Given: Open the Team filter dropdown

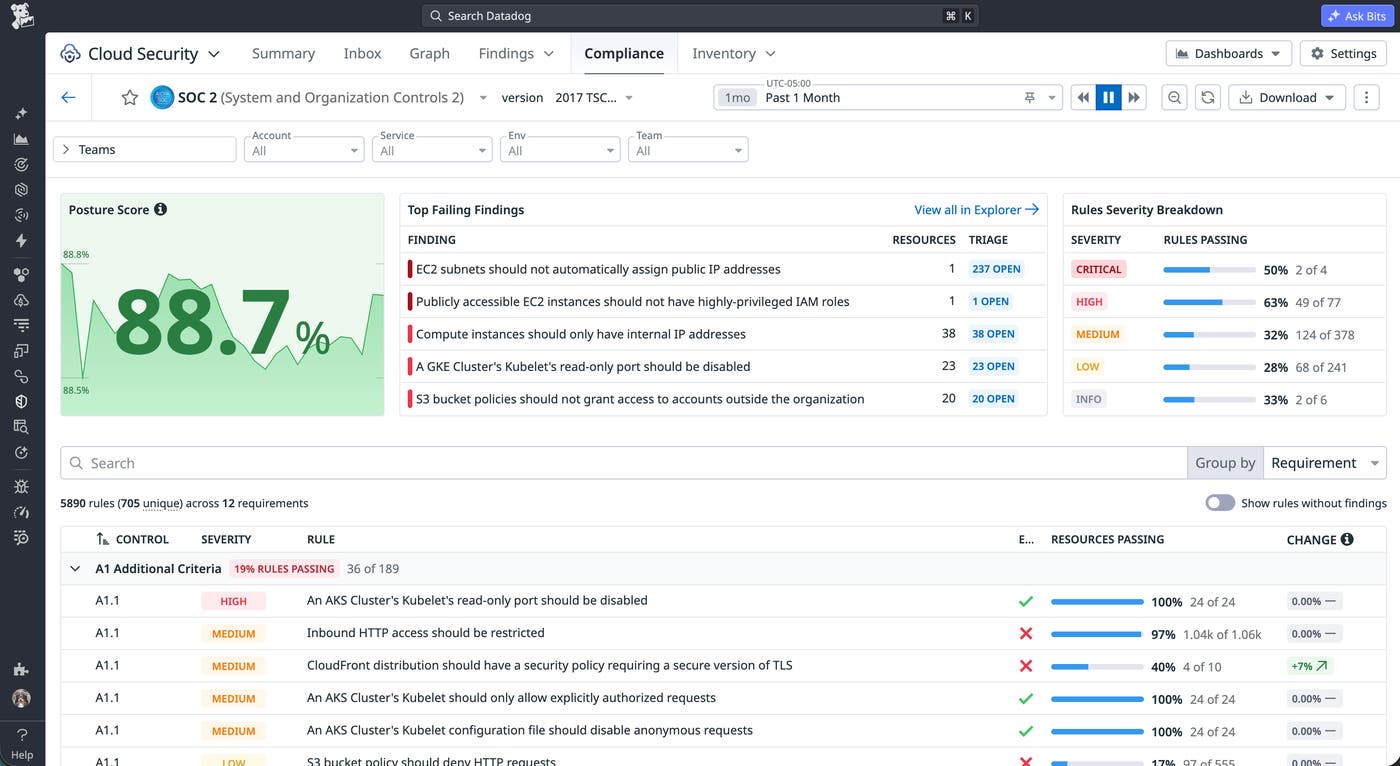Looking at the screenshot, I should (x=688, y=149).
